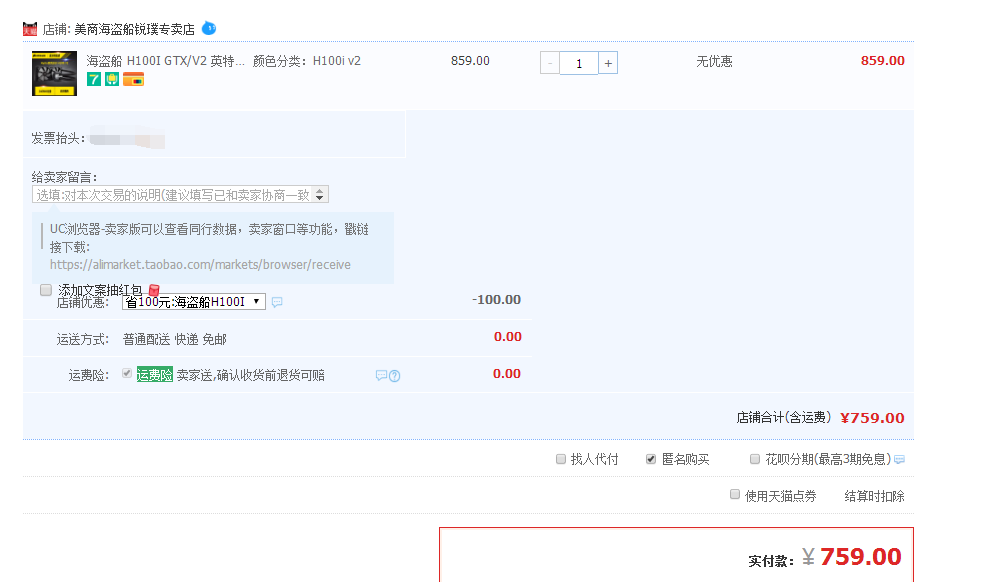The image size is (996, 582).
Task: Click the seller message text box
Action: 180,194
